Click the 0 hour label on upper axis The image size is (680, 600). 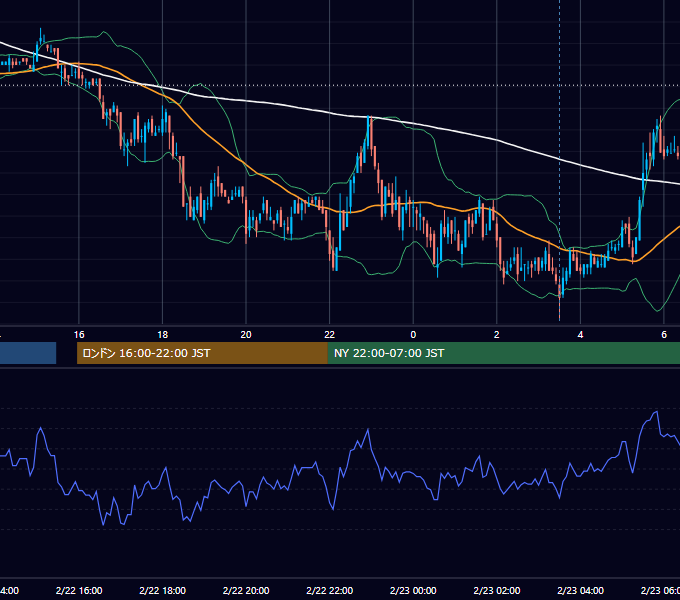[x=413, y=335]
